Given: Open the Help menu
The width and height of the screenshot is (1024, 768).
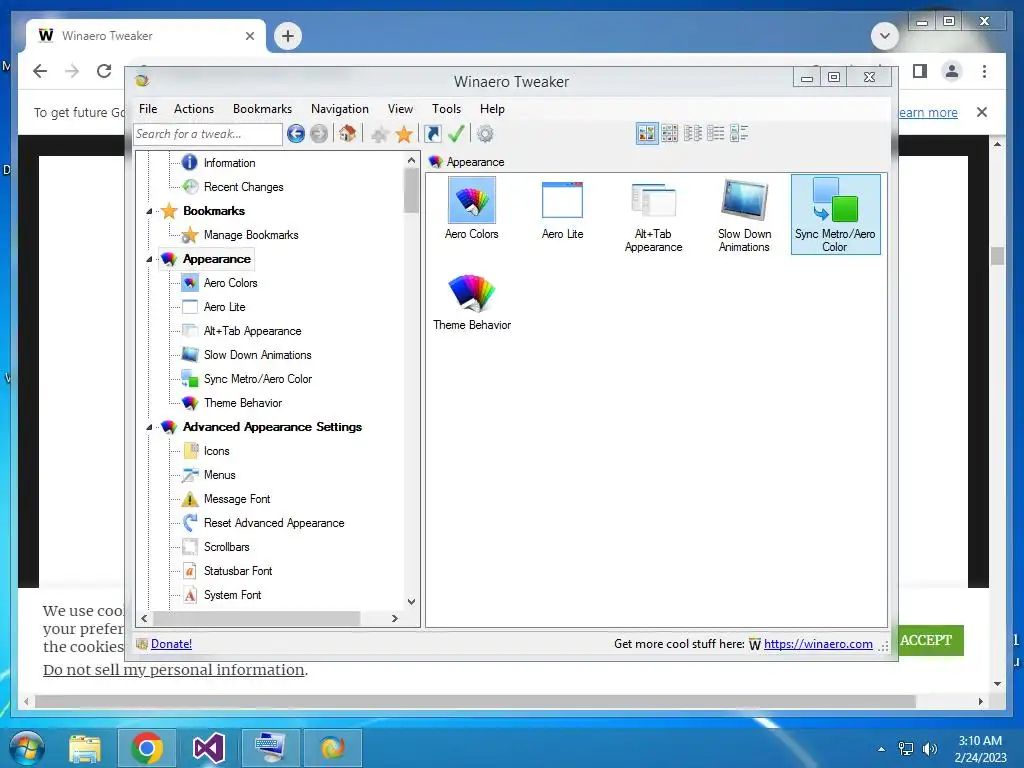Looking at the screenshot, I should tap(492, 109).
